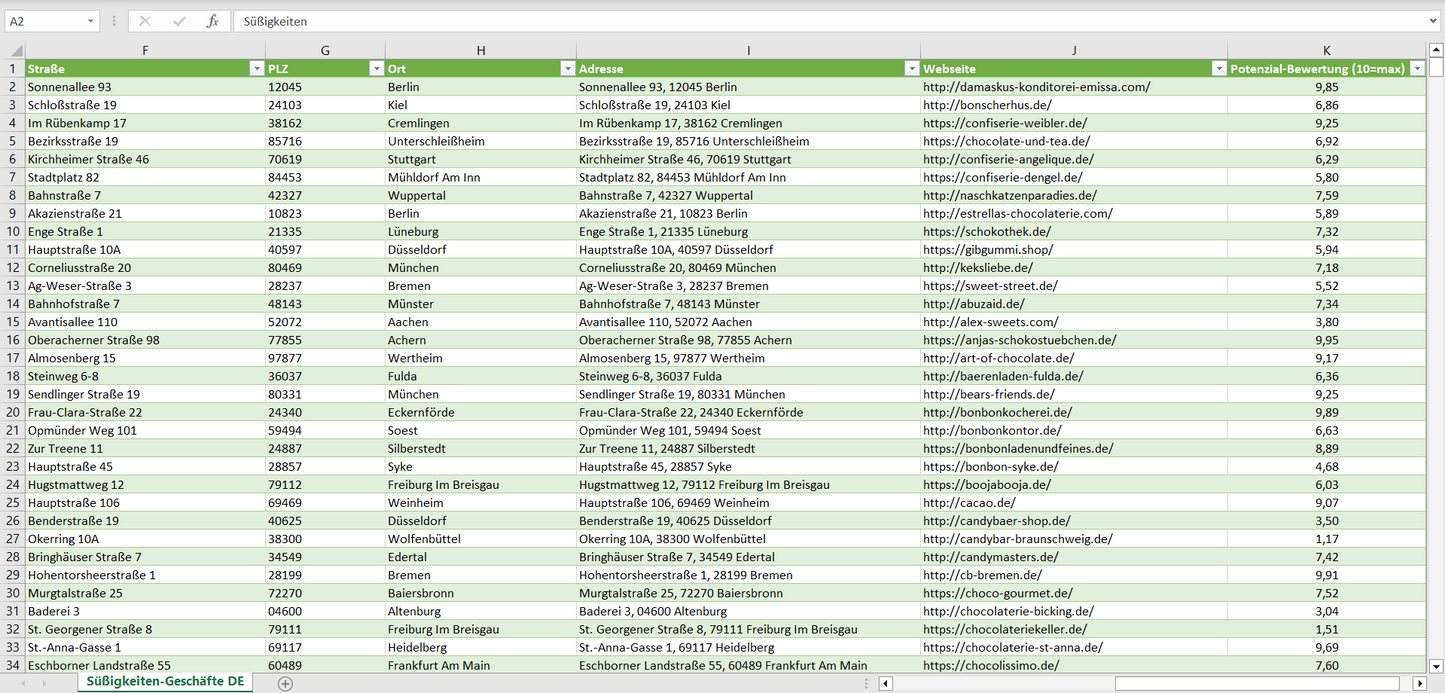Image resolution: width=1445 pixels, height=693 pixels.
Task: Click the horizontal scrollbar left arrow
Action: (x=885, y=683)
